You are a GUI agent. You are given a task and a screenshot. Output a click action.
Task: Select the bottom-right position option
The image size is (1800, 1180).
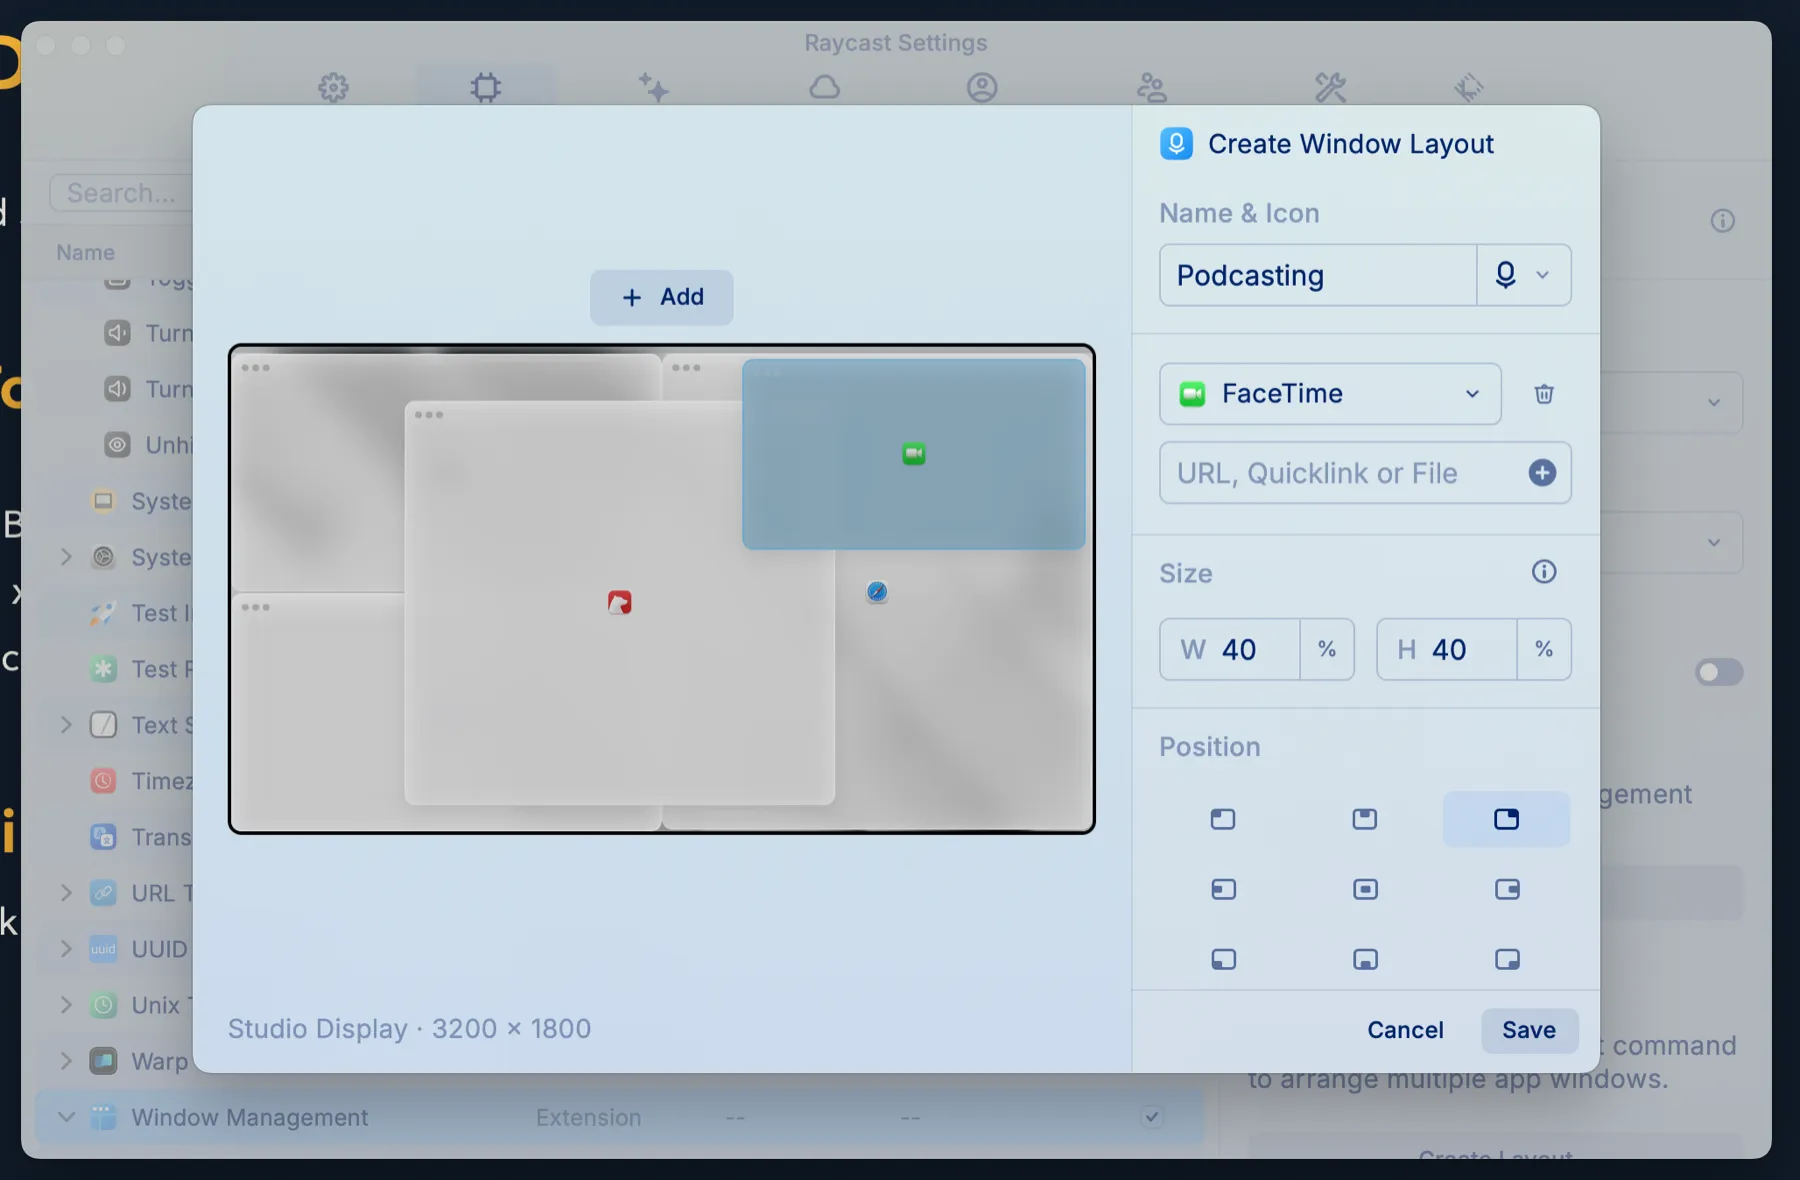pos(1506,958)
